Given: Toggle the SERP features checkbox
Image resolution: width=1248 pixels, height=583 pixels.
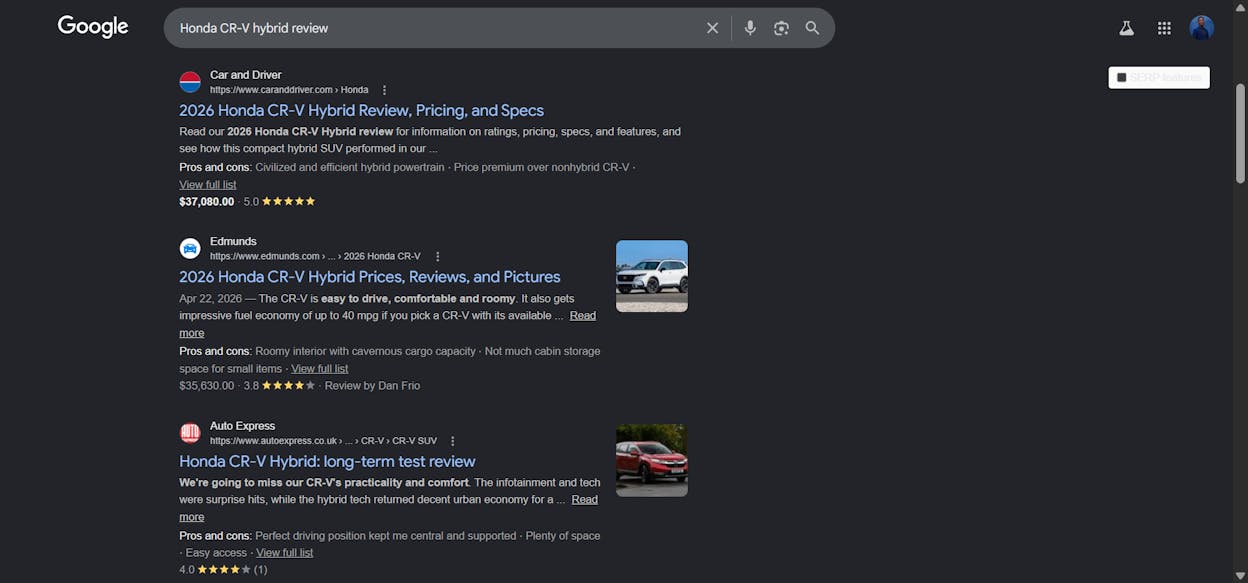Looking at the screenshot, I should (1122, 77).
